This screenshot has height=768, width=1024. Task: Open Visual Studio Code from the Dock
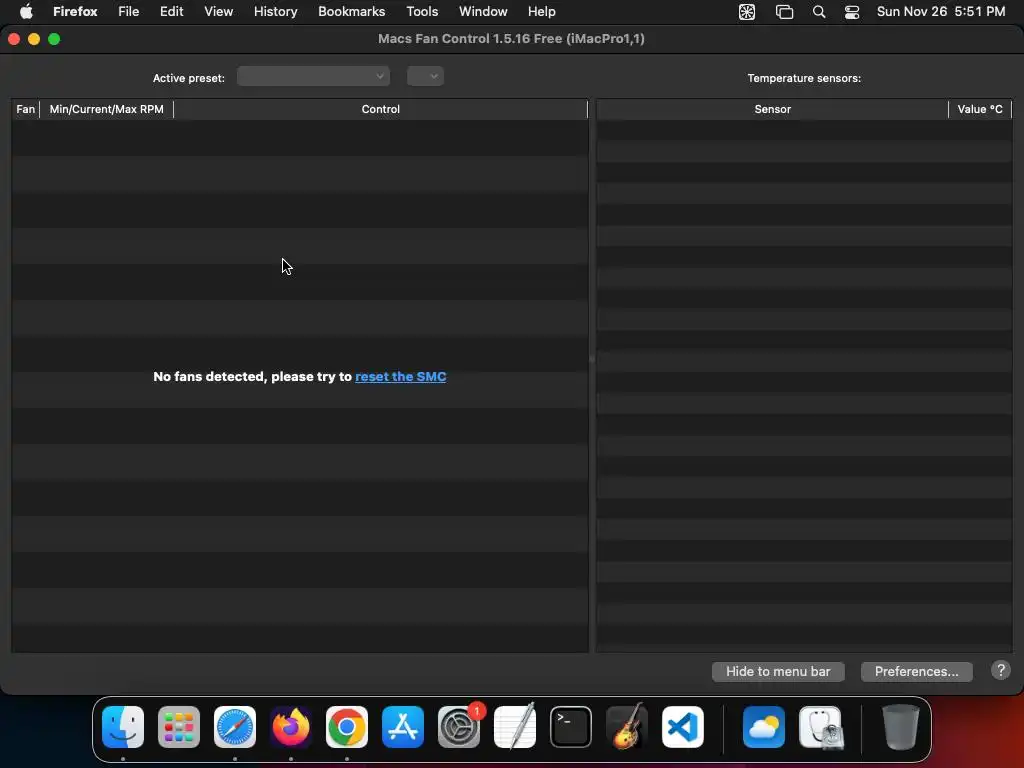coord(683,727)
